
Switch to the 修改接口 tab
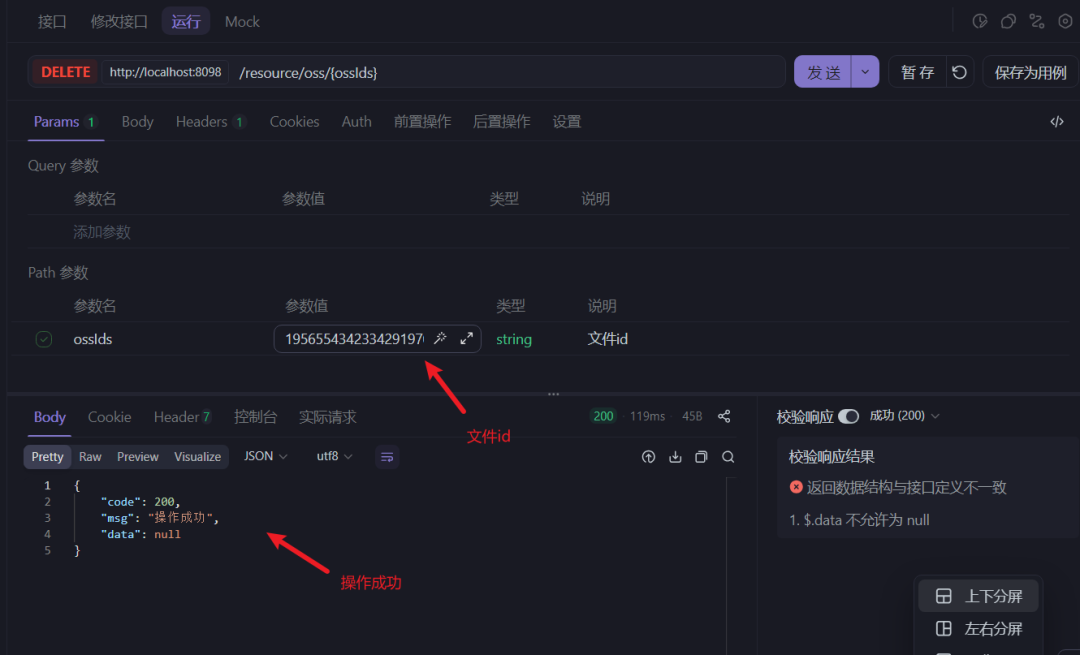[118, 21]
